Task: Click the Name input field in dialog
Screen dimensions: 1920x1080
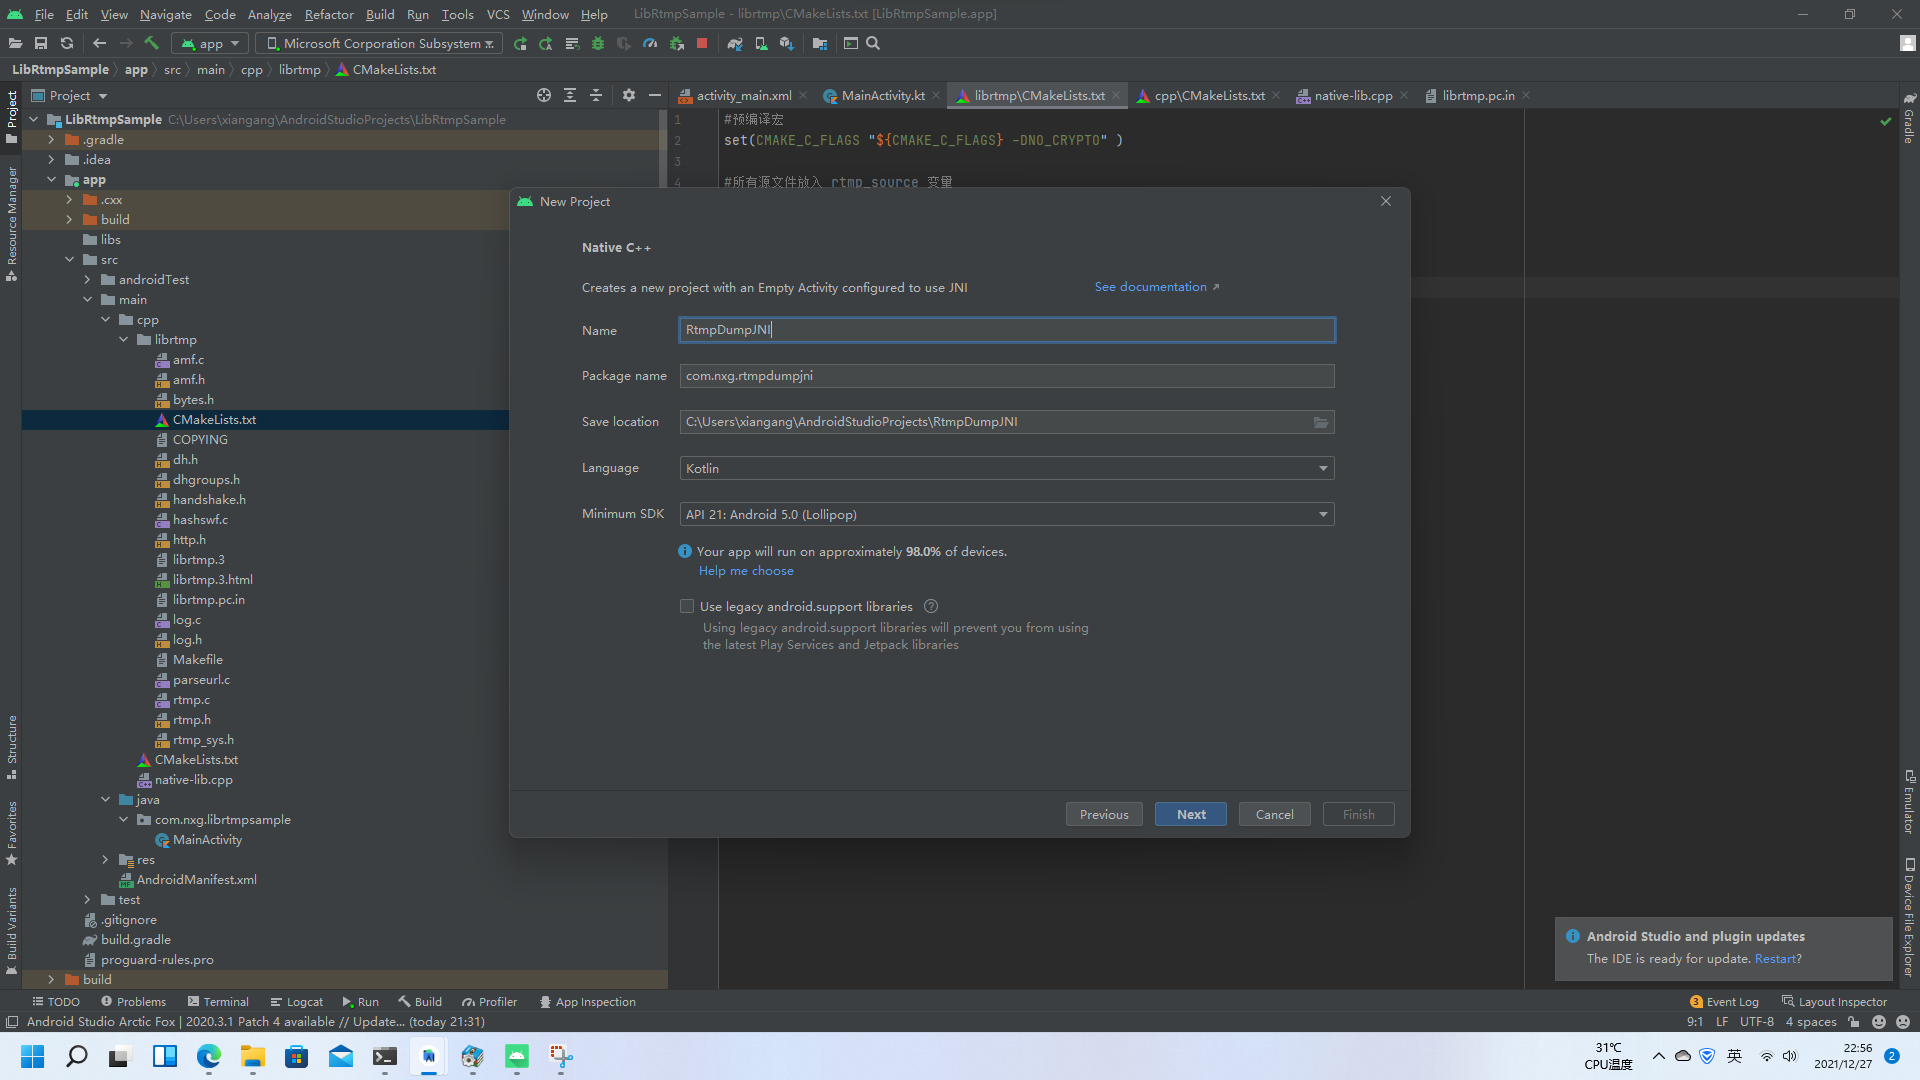Action: pyautogui.click(x=1006, y=330)
